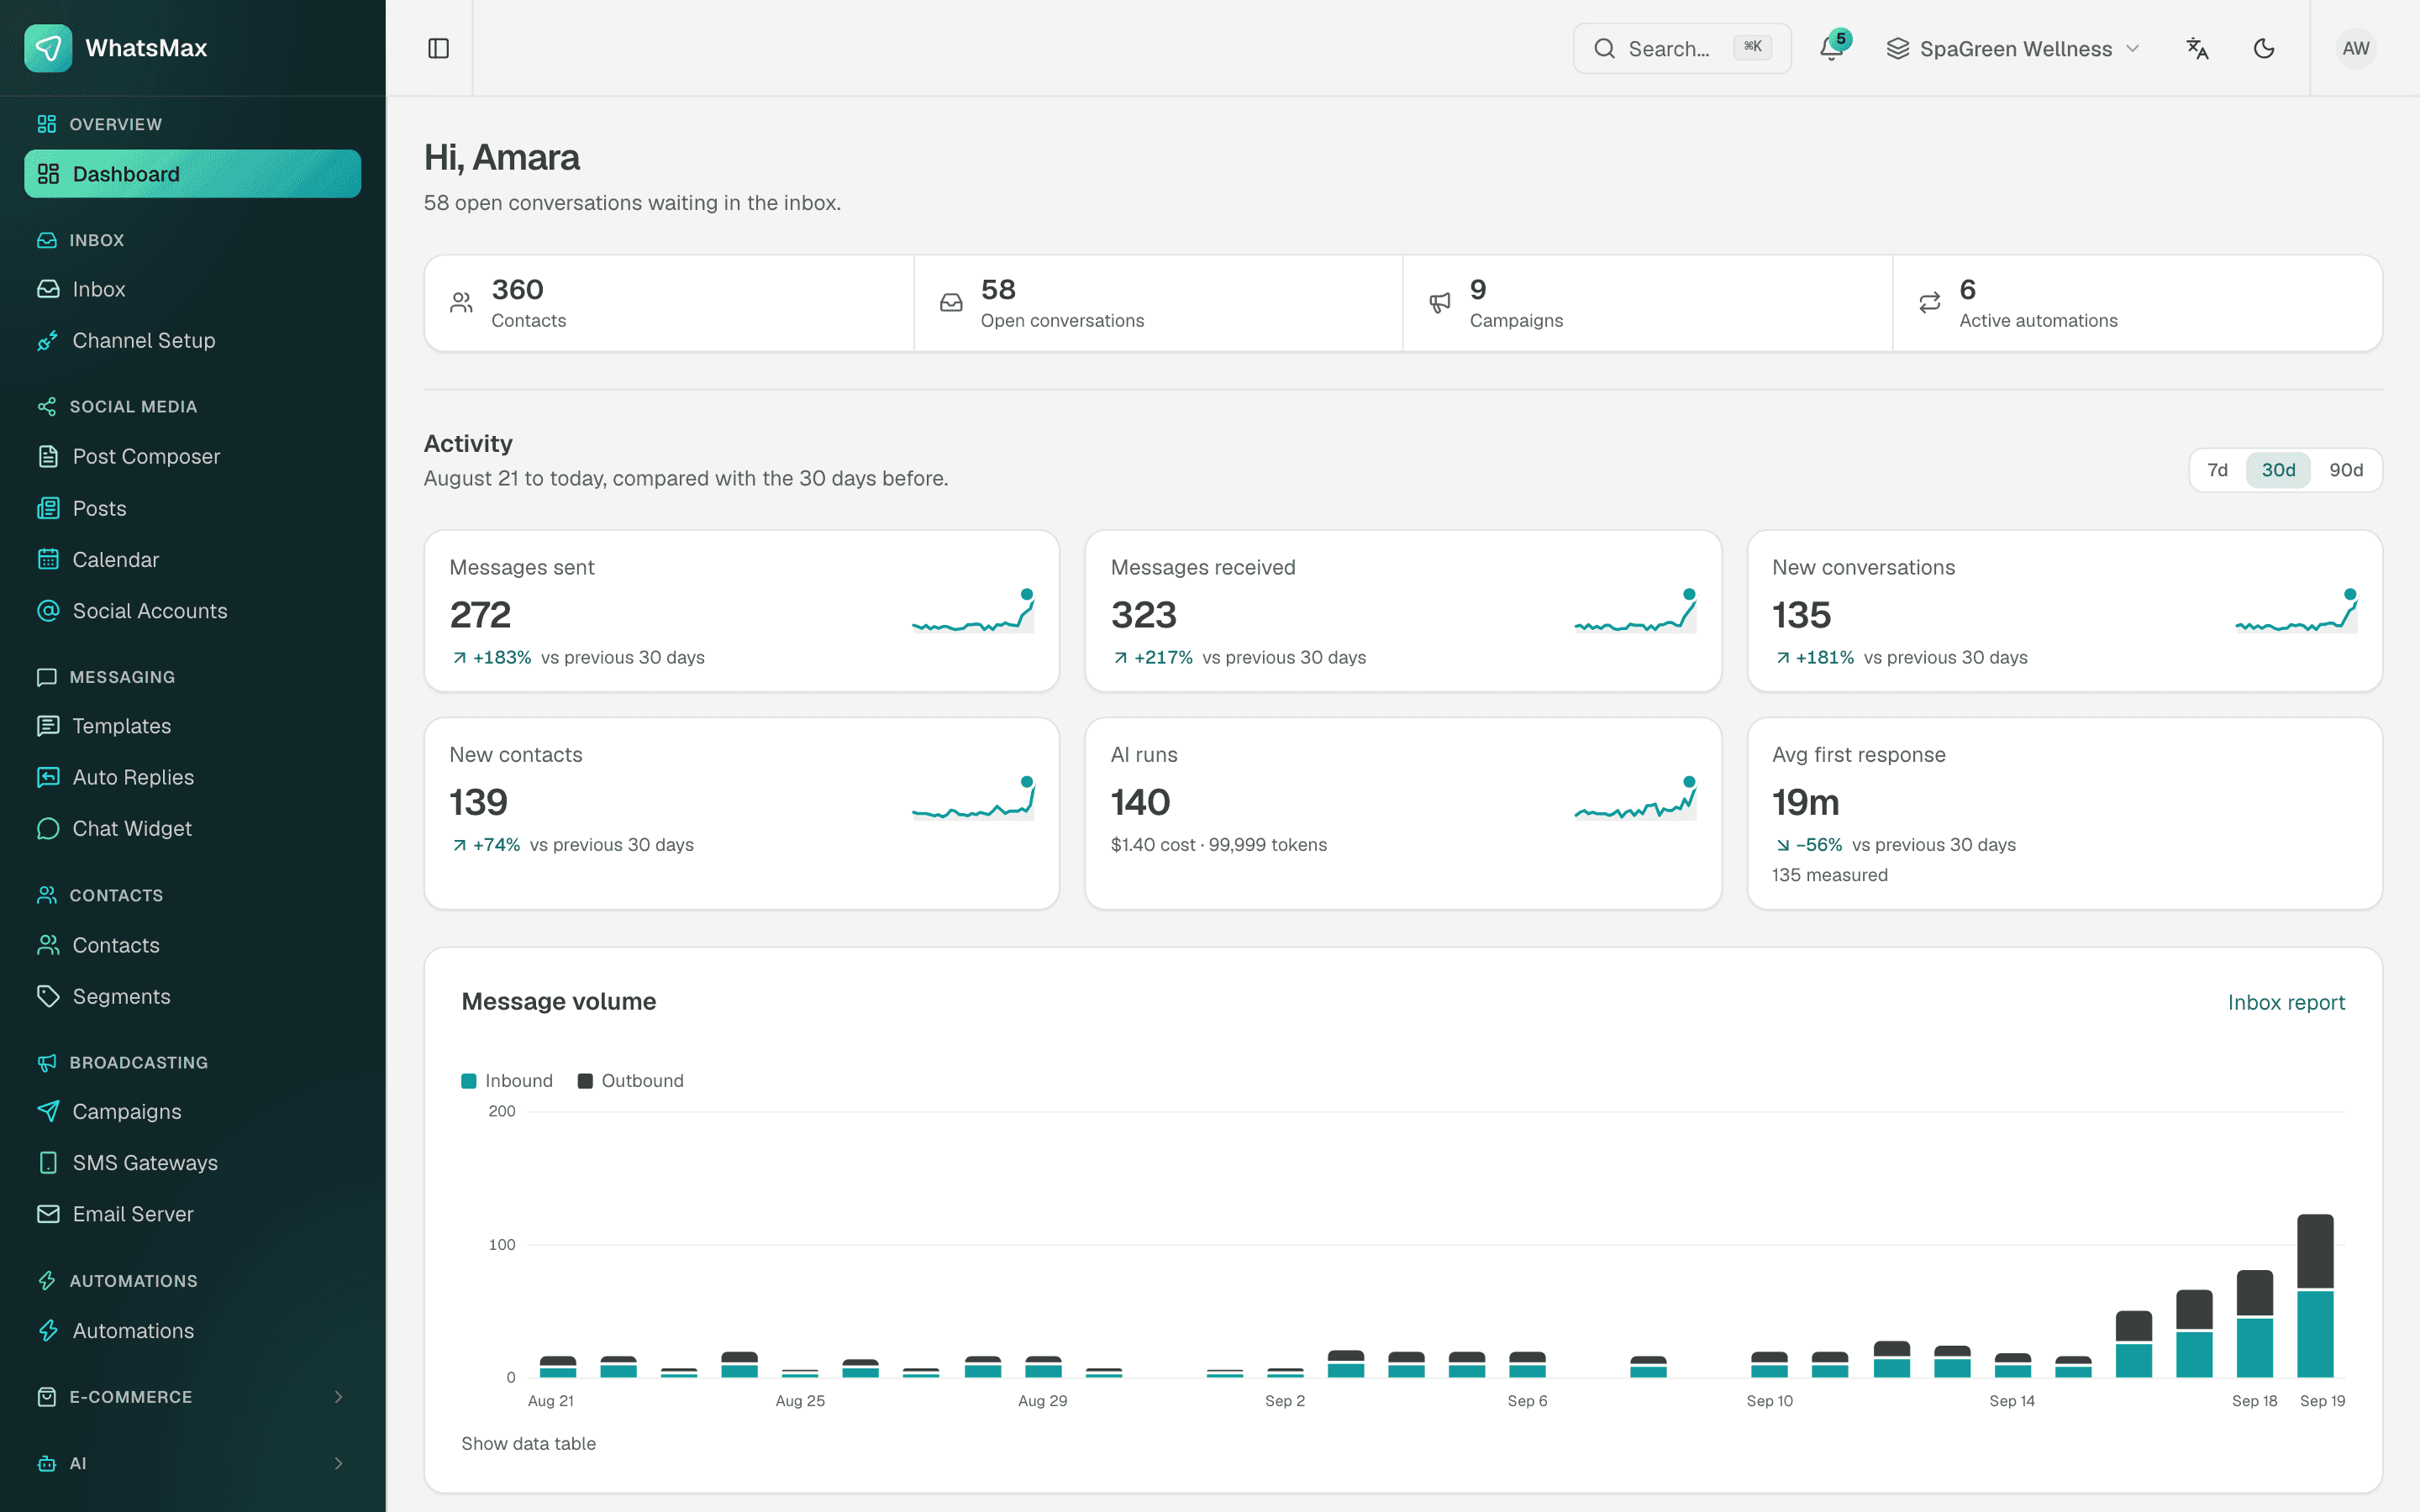Click the Avg first response card

point(2064,813)
